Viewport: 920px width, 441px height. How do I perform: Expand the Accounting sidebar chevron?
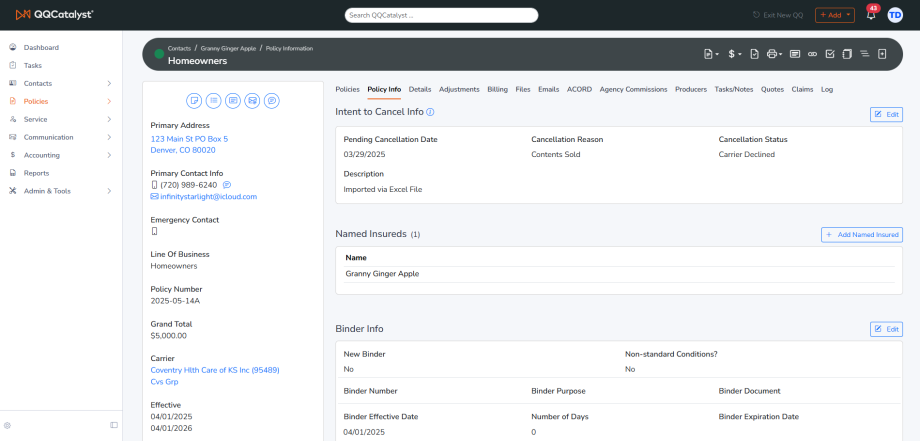(109, 155)
